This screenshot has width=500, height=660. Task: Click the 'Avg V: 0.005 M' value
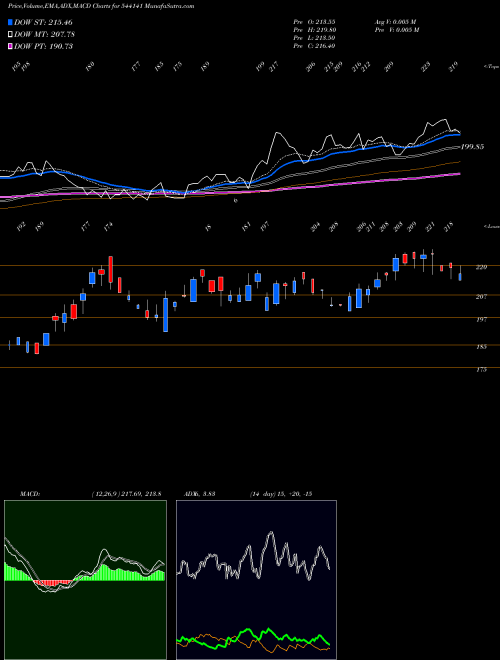point(396,21)
